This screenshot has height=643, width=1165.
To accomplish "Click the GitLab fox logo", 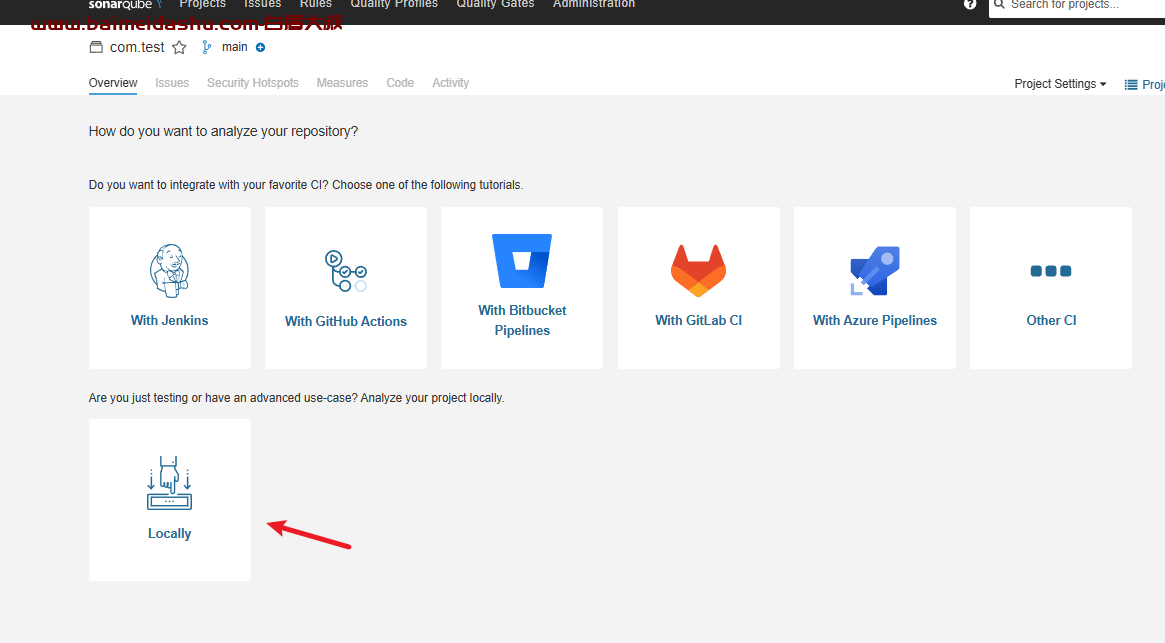I will (698, 271).
